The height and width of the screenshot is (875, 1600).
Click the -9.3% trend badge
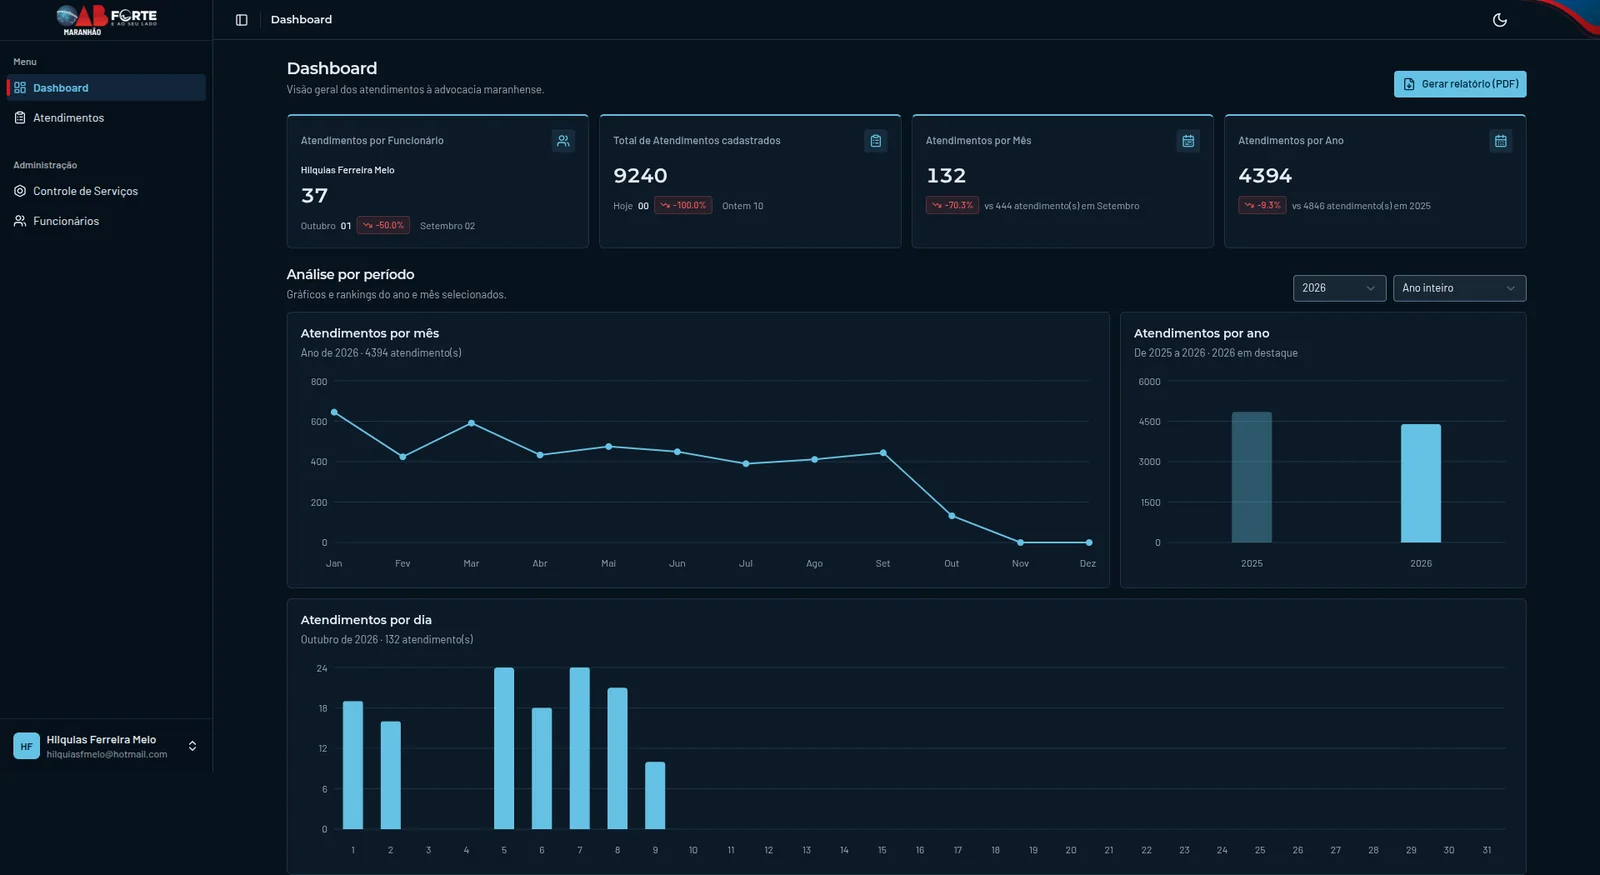[1262, 206]
